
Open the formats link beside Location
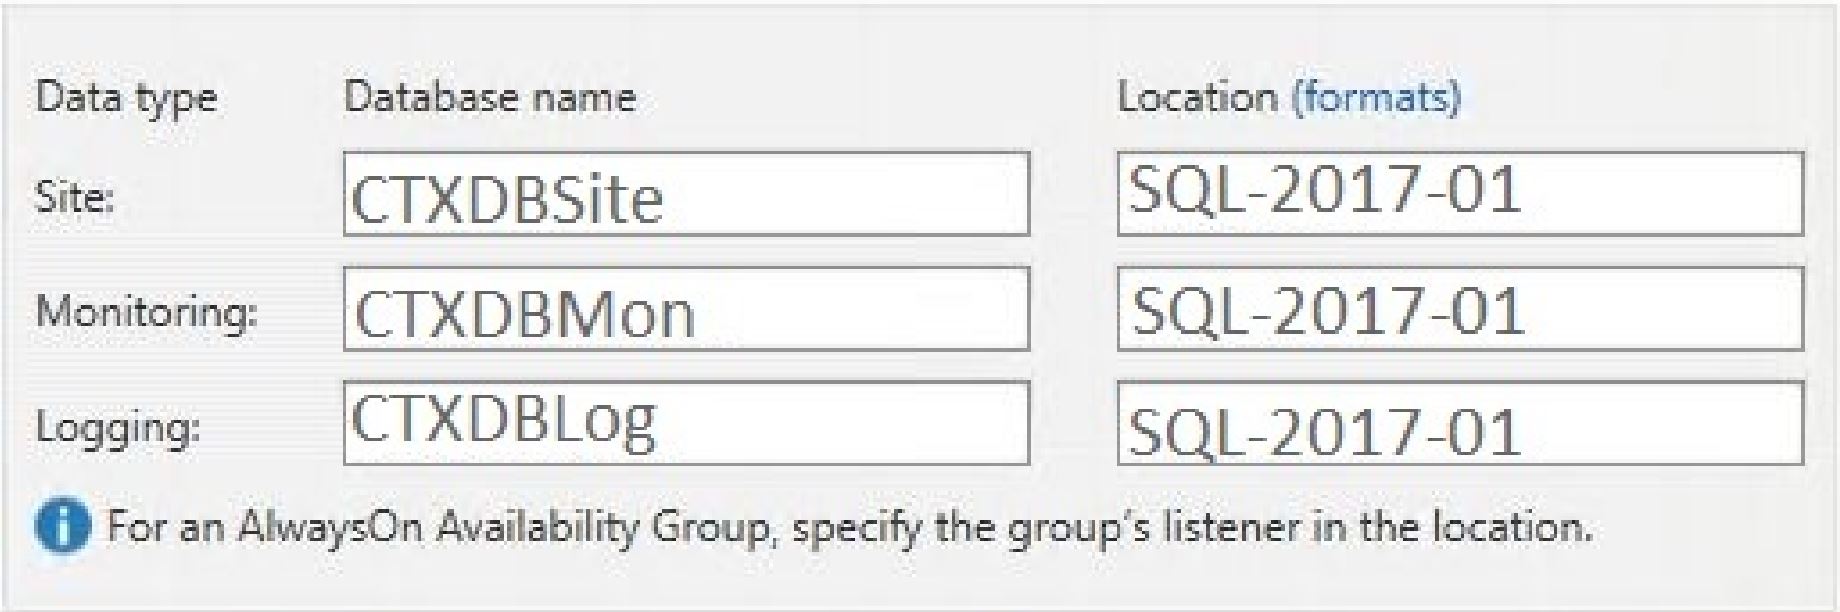1376,97
